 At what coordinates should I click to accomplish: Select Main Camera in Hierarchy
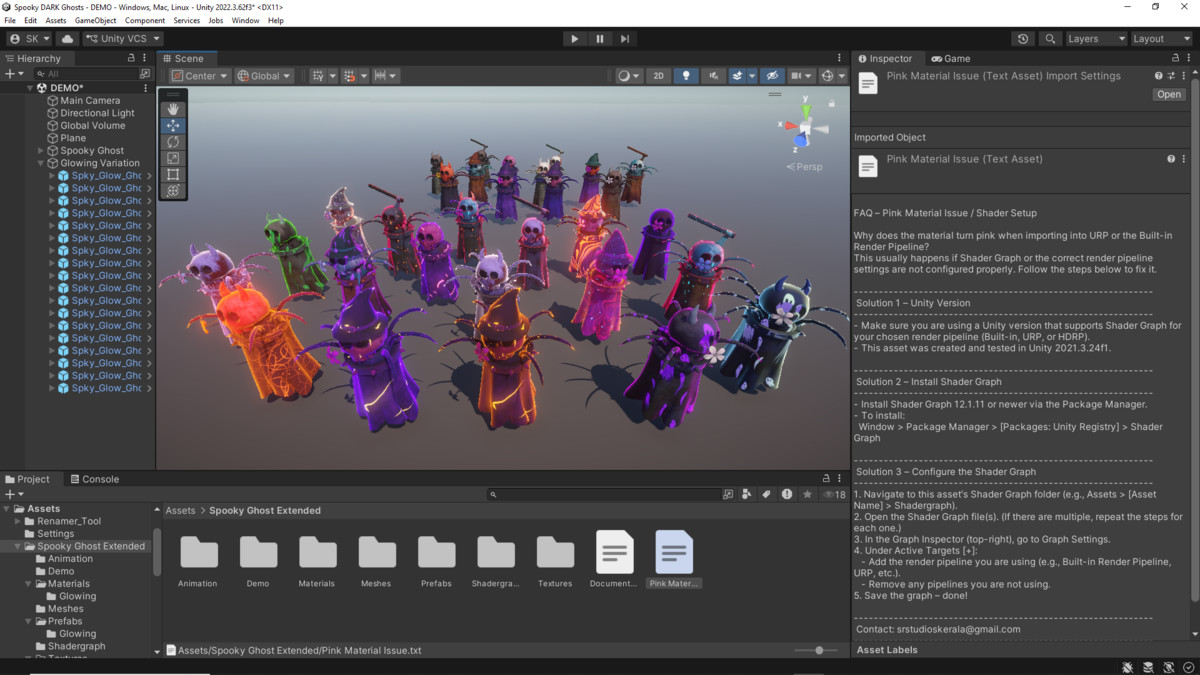click(x=90, y=100)
